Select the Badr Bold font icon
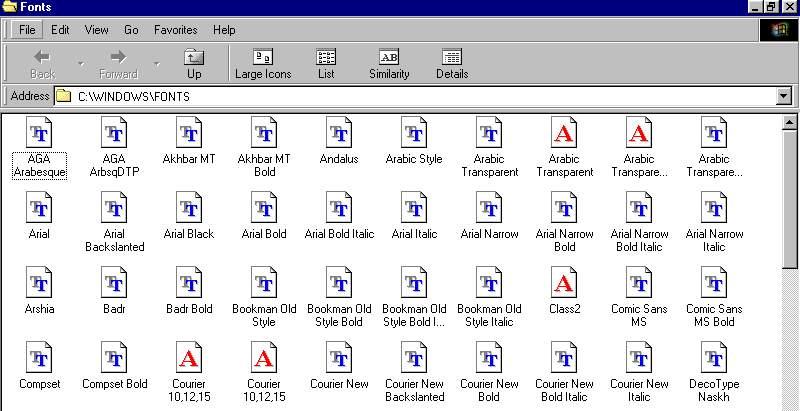The image size is (800, 411). pyautogui.click(x=189, y=282)
